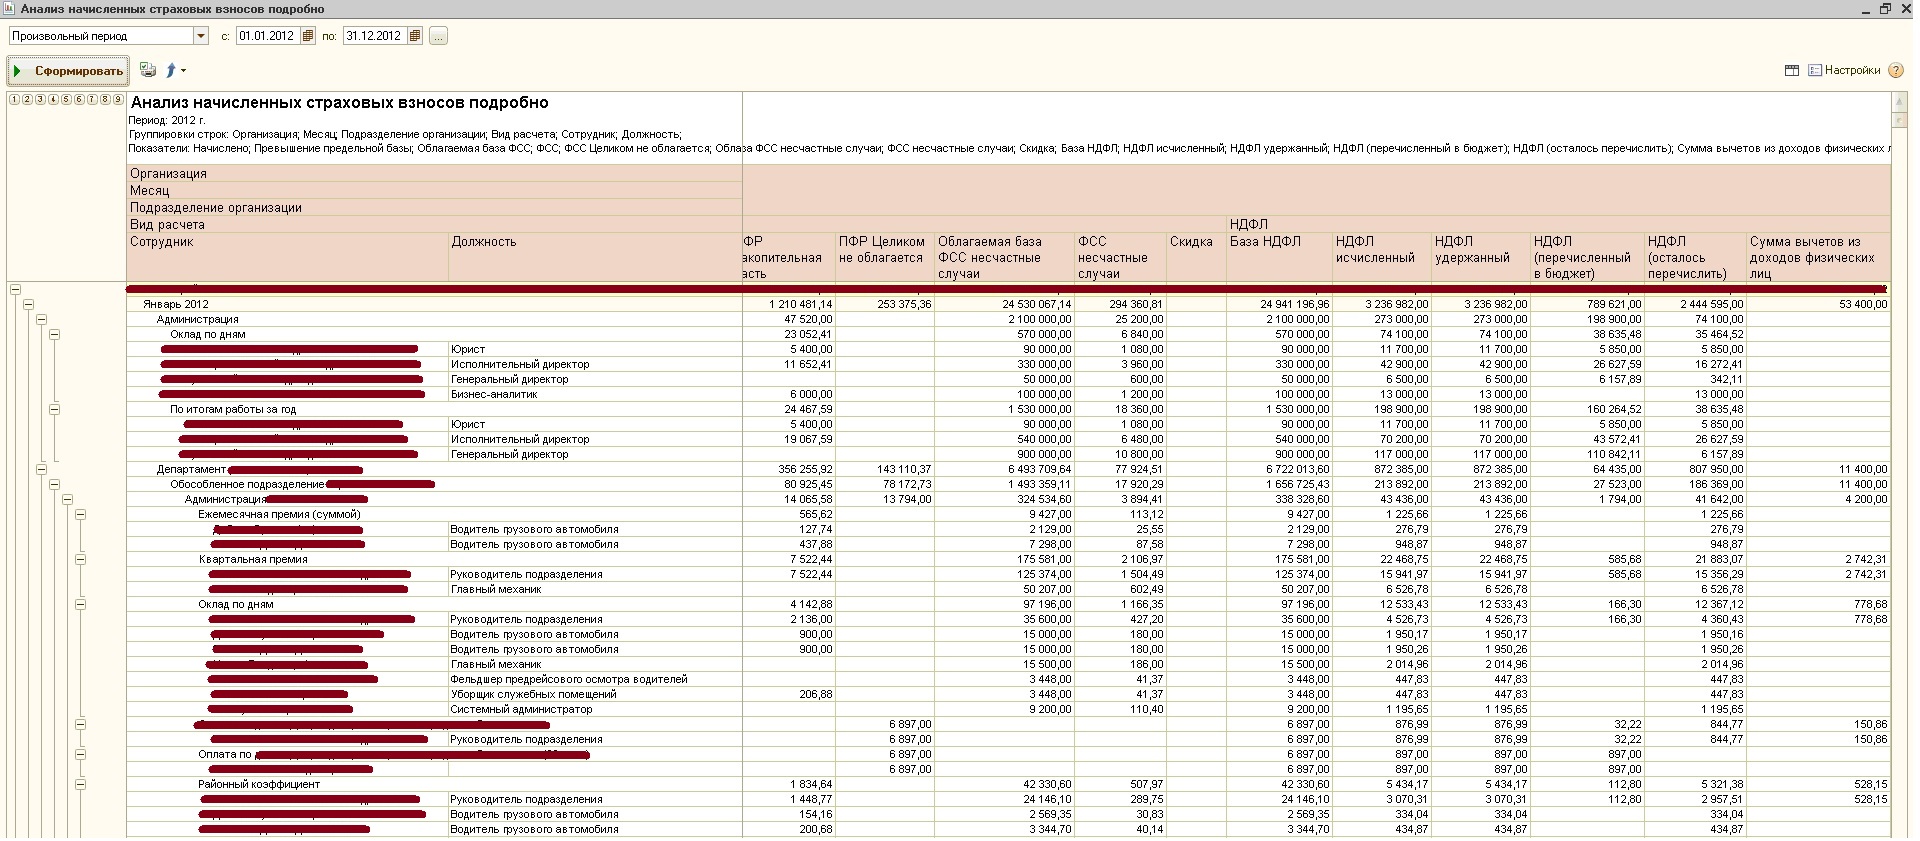Click the Должность column header
Image resolution: width=1920 pixels, height=841 pixels.
pos(595,257)
